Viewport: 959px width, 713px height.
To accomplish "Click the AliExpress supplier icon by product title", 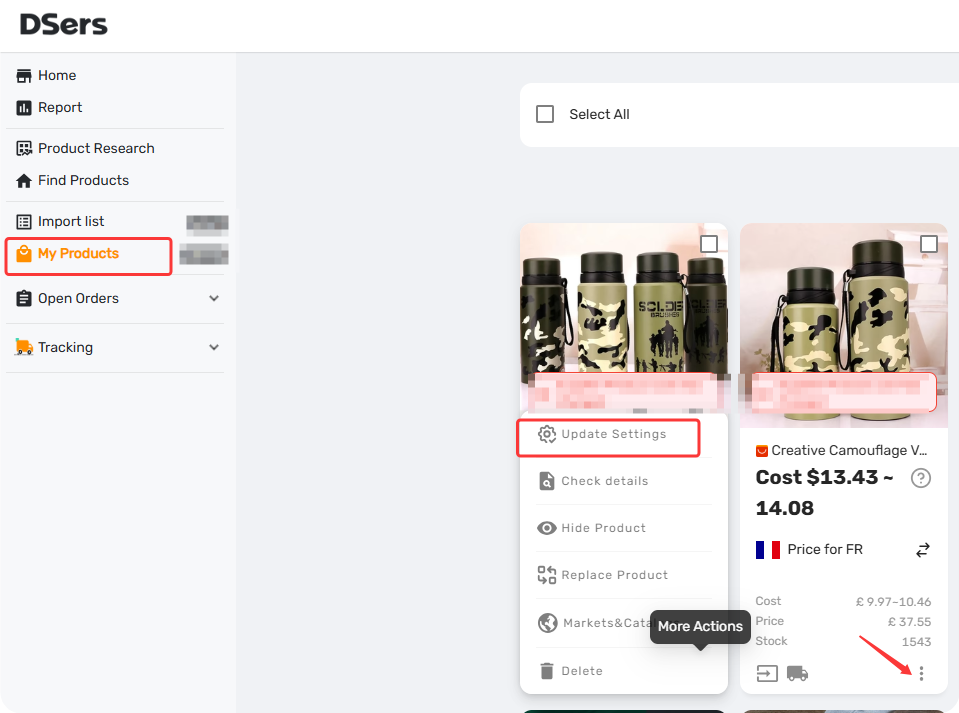I will (761, 451).
